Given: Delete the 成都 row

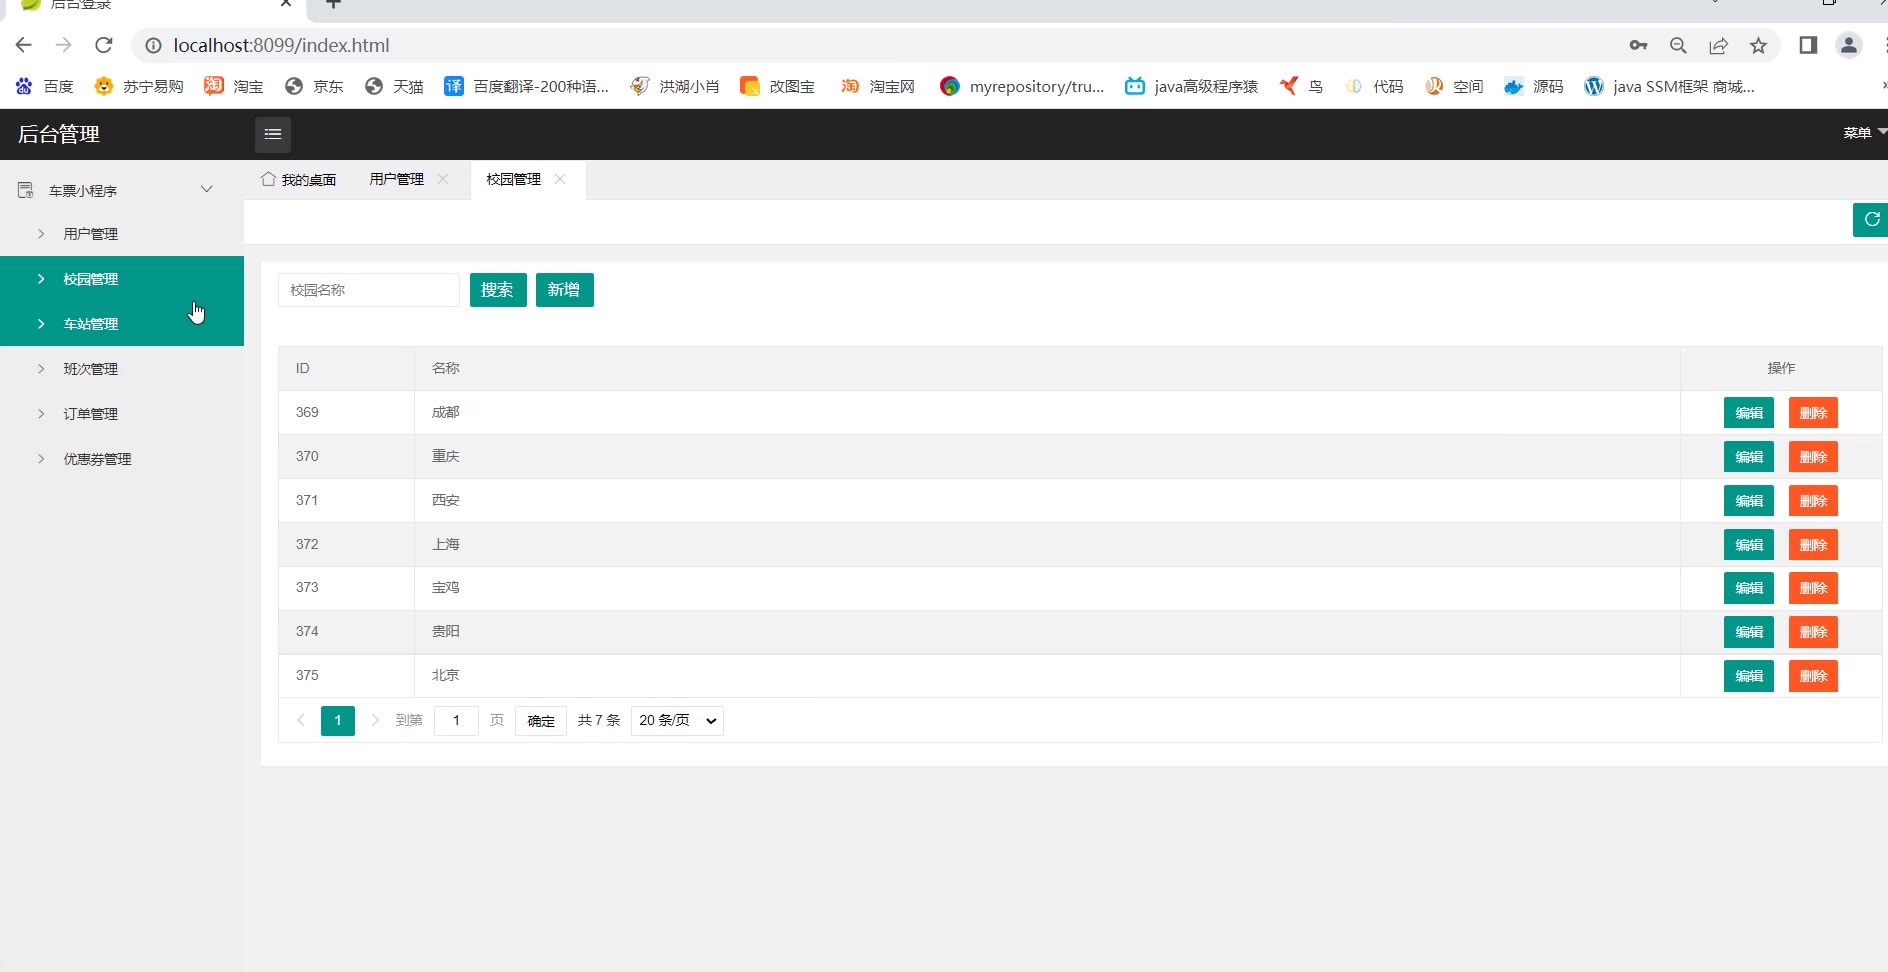Looking at the screenshot, I should pyautogui.click(x=1813, y=413).
